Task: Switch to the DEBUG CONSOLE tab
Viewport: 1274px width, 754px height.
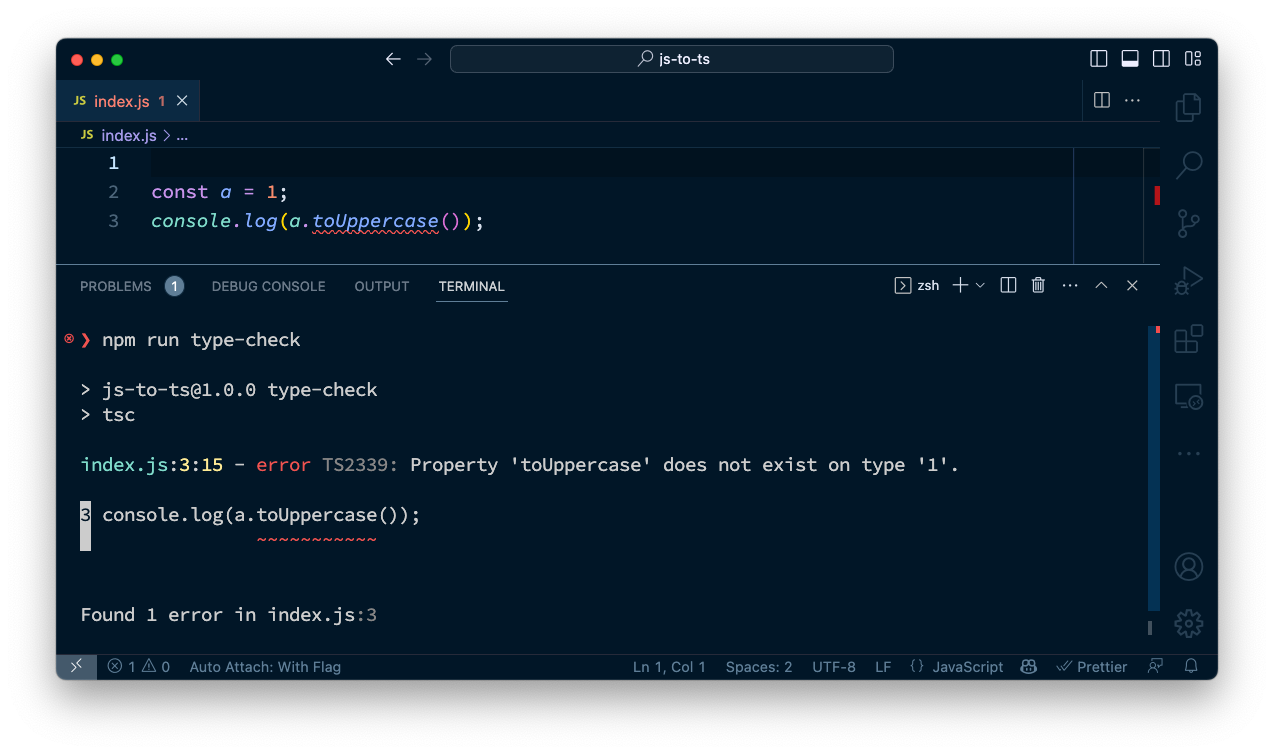Action: (x=268, y=286)
